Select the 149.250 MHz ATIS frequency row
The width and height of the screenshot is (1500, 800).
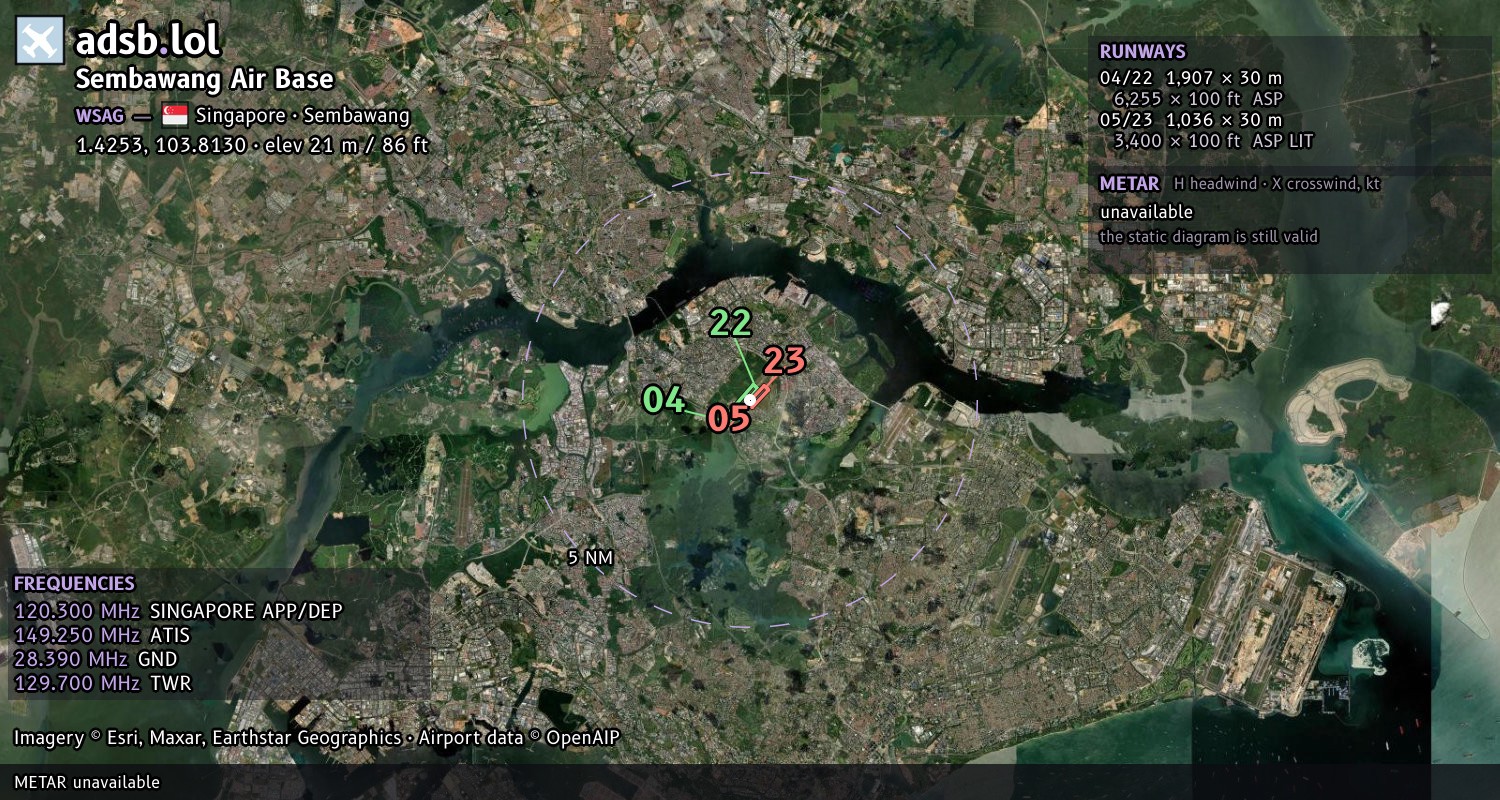[x=102, y=635]
